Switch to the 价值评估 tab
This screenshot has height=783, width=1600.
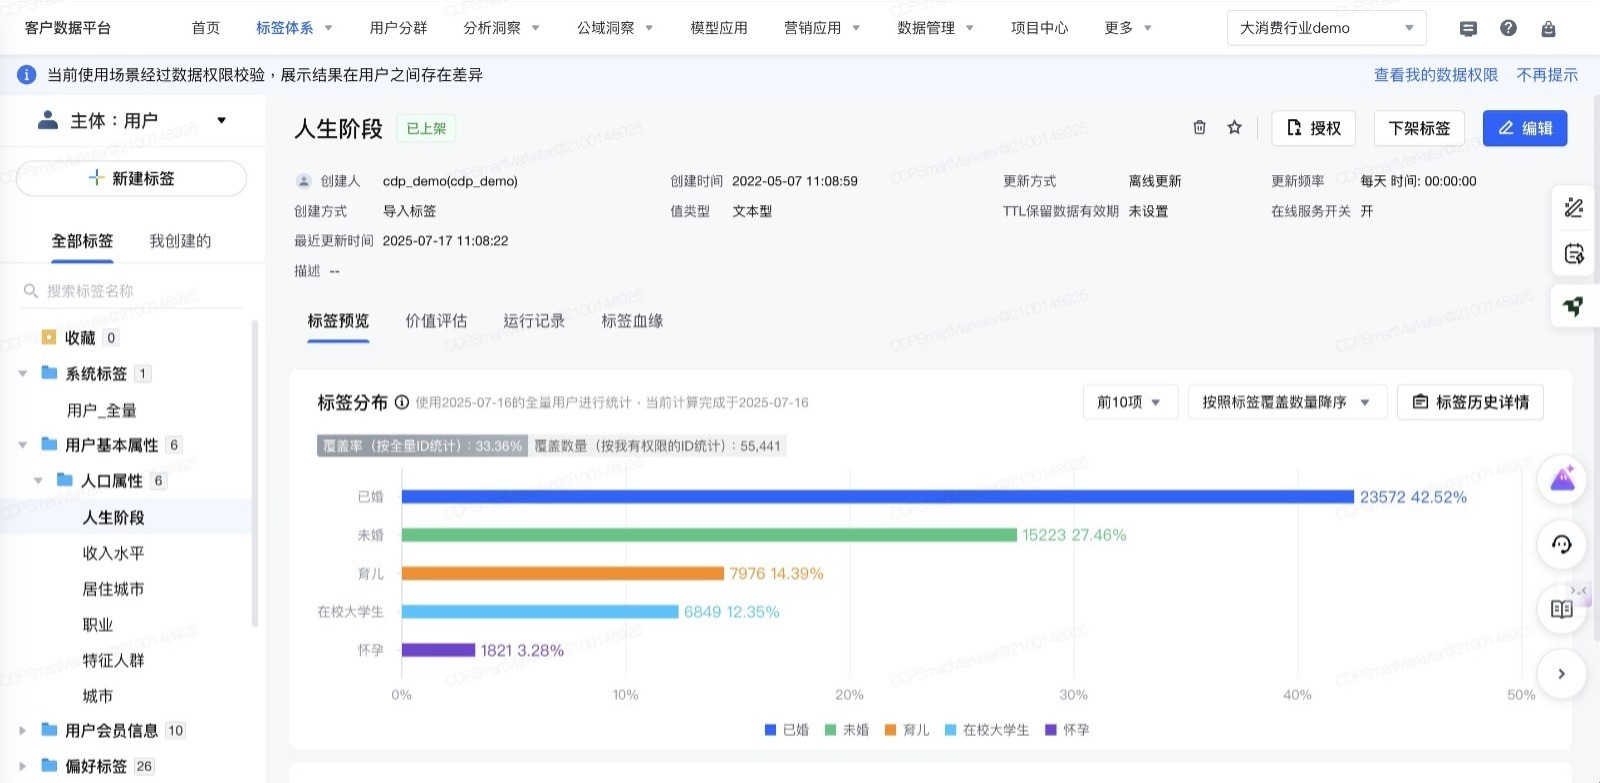pos(436,321)
